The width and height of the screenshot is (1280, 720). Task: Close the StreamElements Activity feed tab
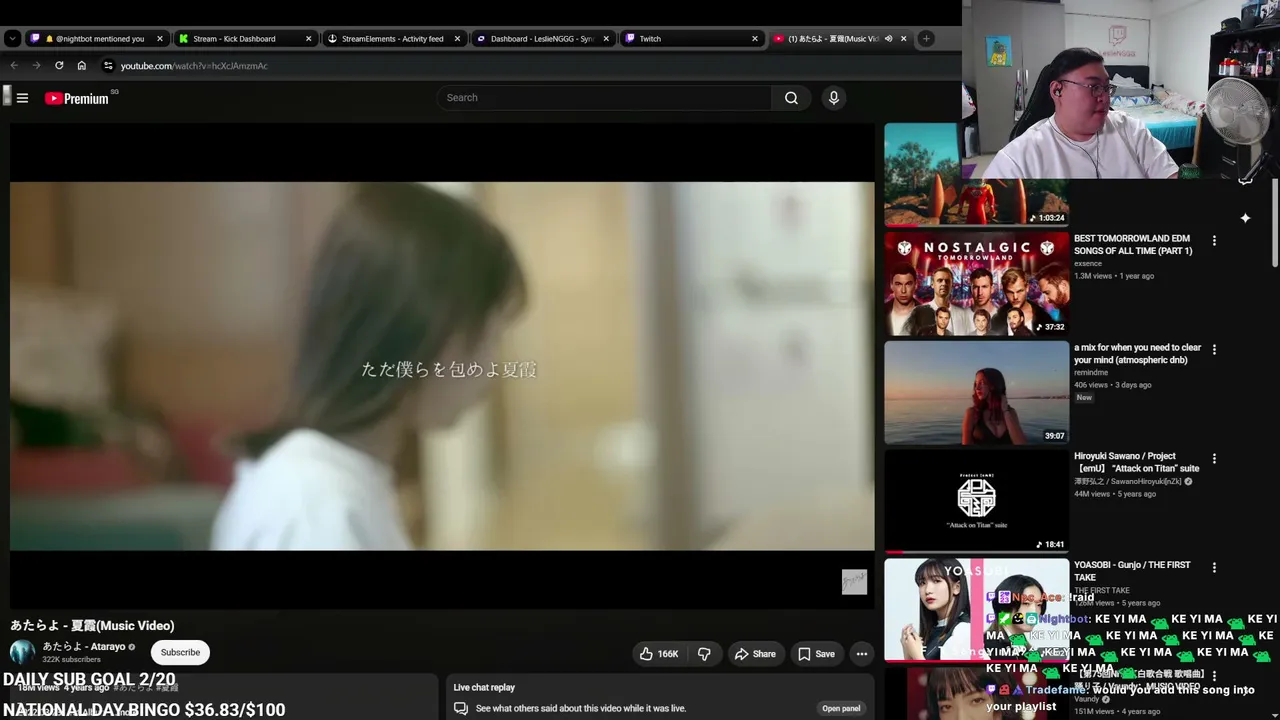click(x=457, y=39)
